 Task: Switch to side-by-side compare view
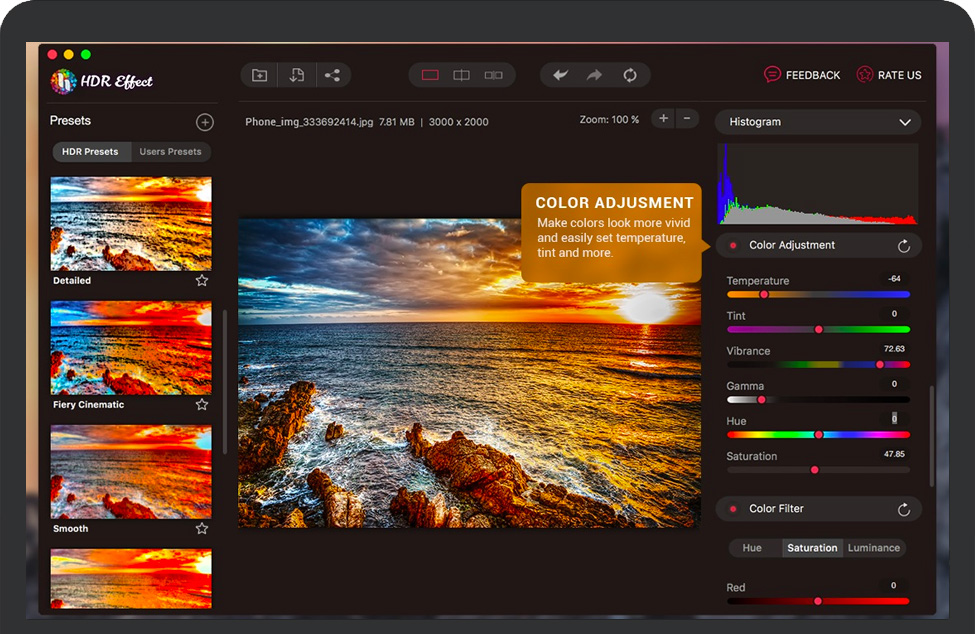coord(493,75)
